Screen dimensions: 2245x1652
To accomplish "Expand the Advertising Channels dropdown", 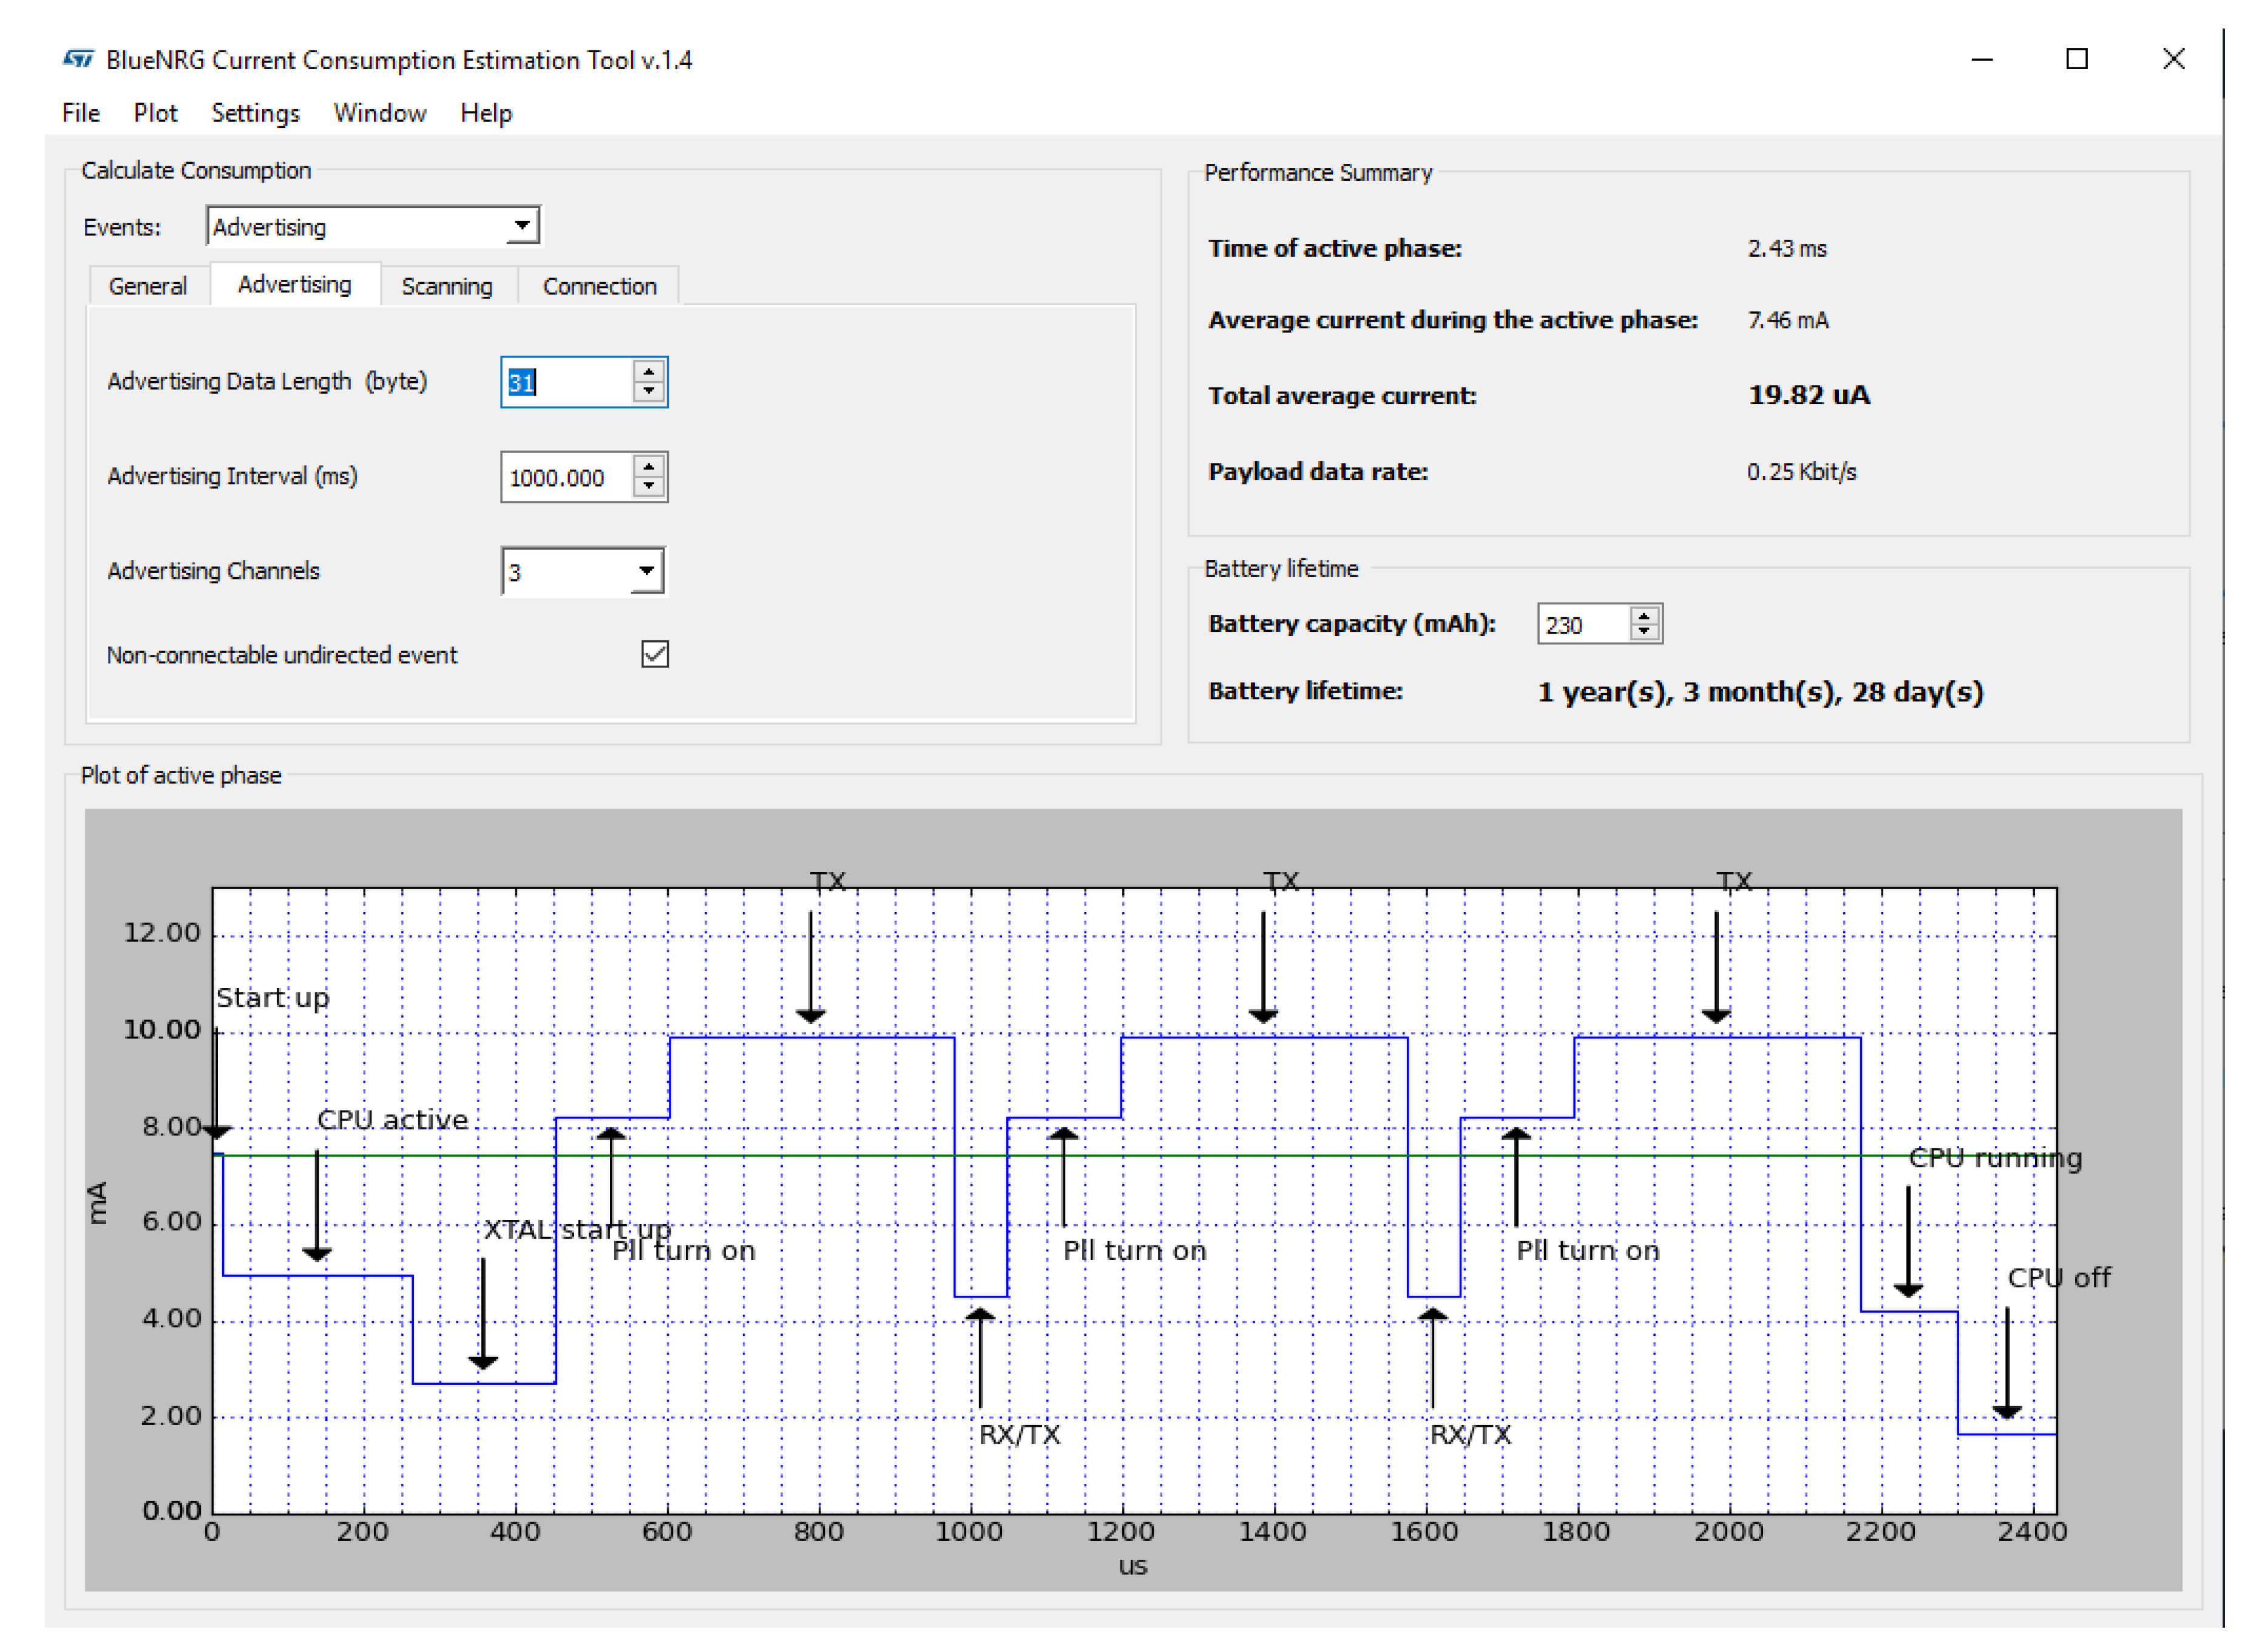I will point(646,571).
